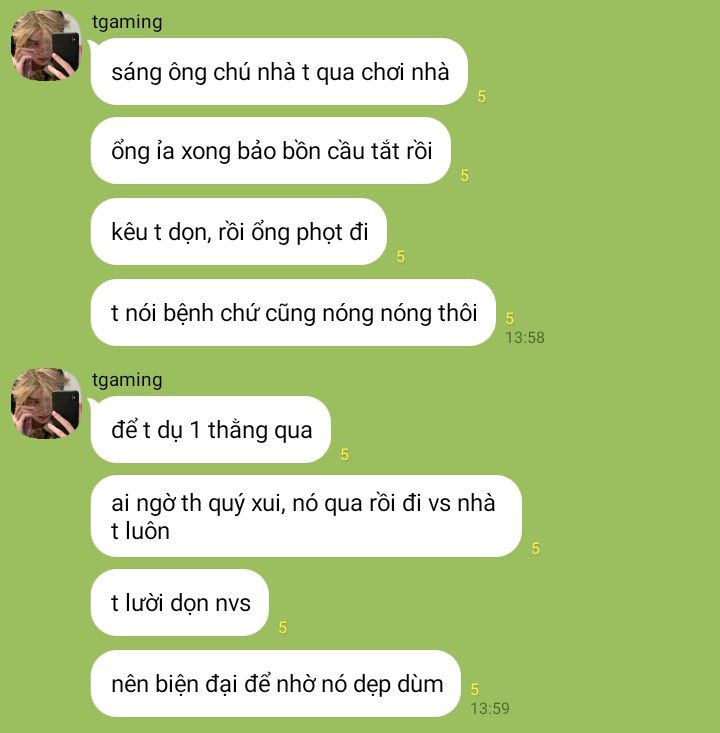Tap read count beside 'thằng qua' message

point(345,454)
